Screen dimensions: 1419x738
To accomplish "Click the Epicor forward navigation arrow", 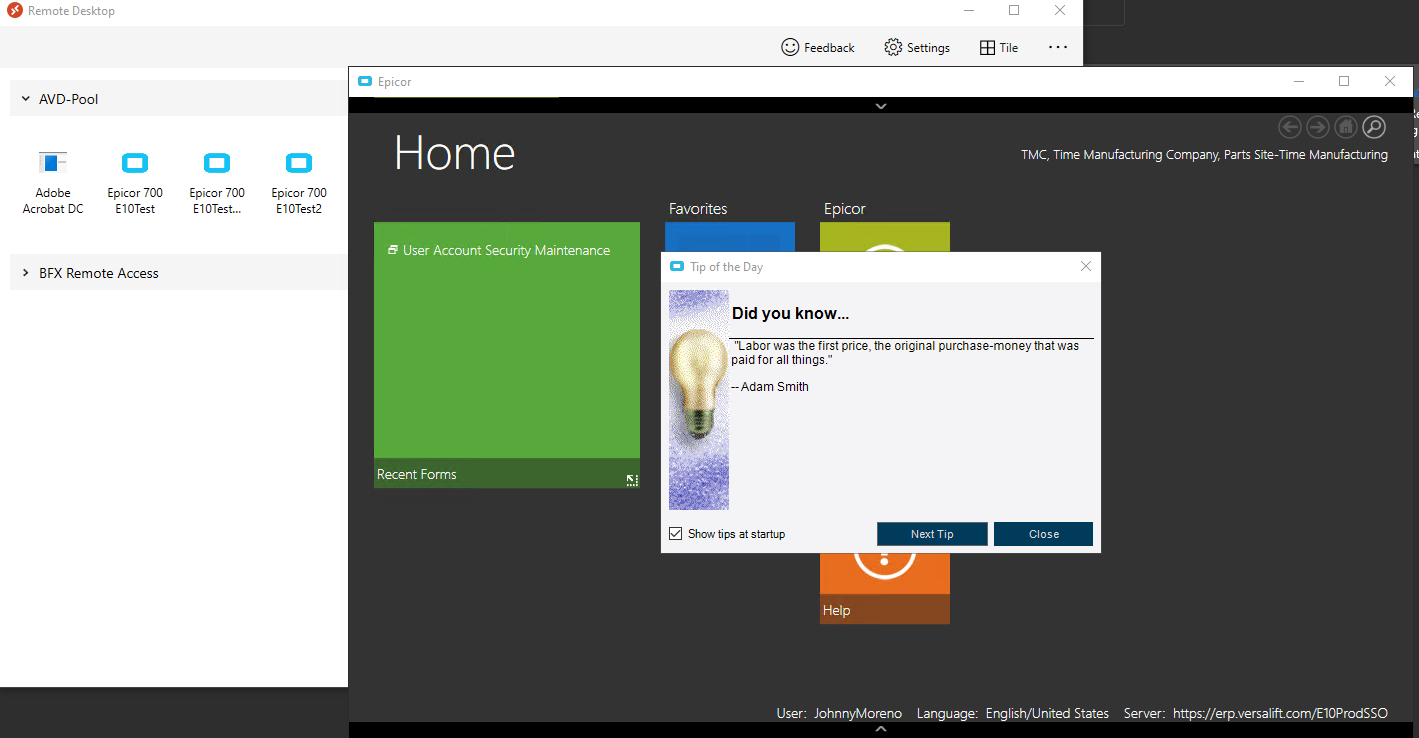I will [1318, 127].
